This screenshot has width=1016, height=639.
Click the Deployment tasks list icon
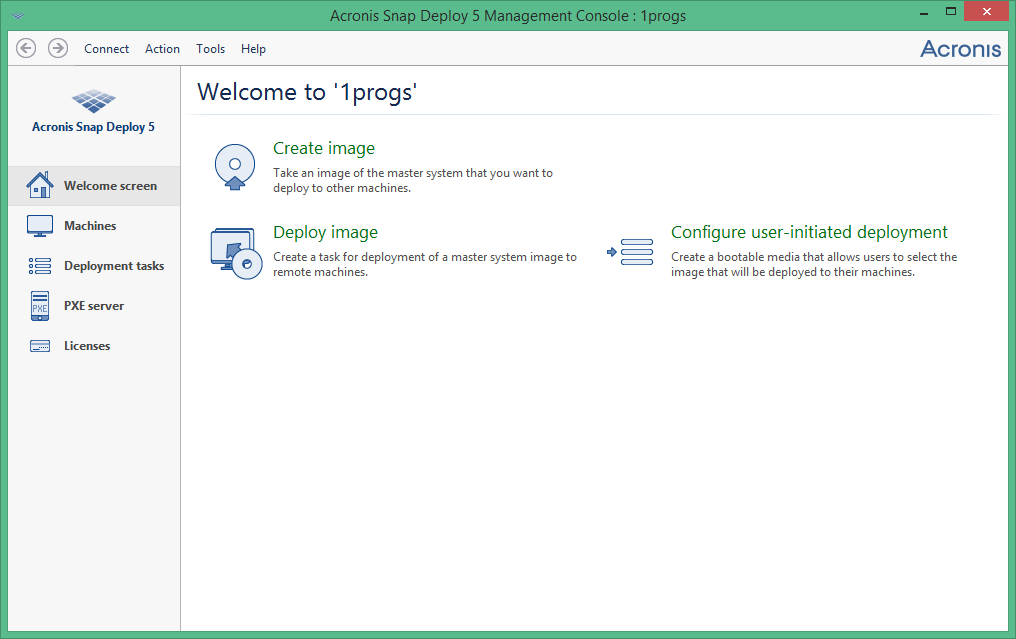pos(40,266)
